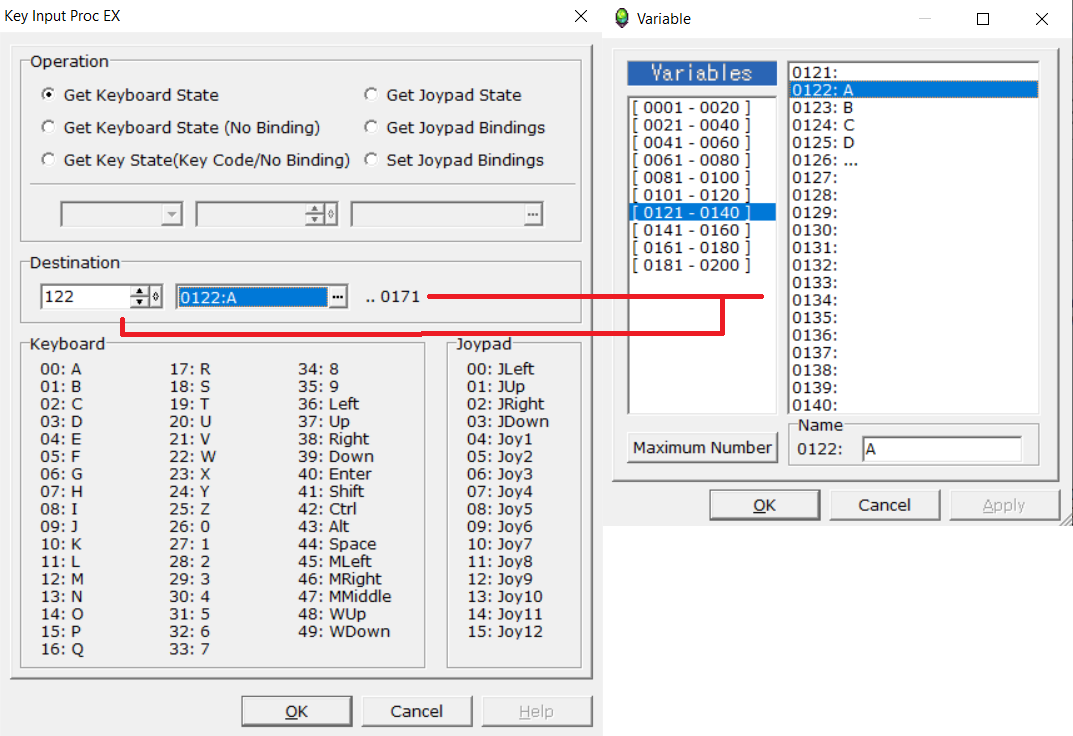Image resolution: width=1073 pixels, height=736 pixels.
Task: Click the 0122:A destination variable field
Action: [253, 298]
